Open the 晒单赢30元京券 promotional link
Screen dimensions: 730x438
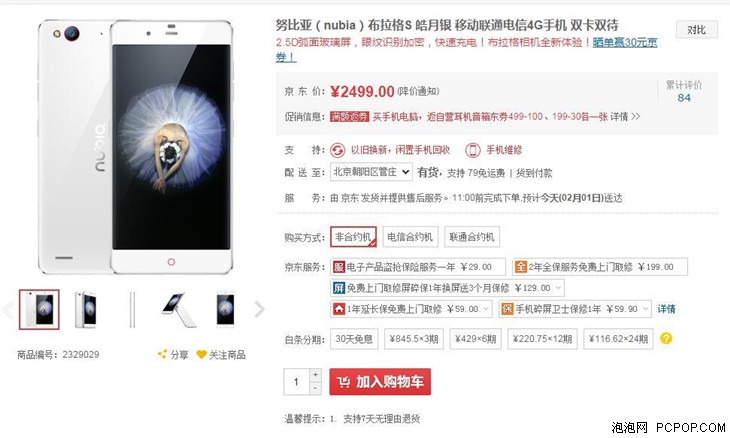tap(625, 42)
